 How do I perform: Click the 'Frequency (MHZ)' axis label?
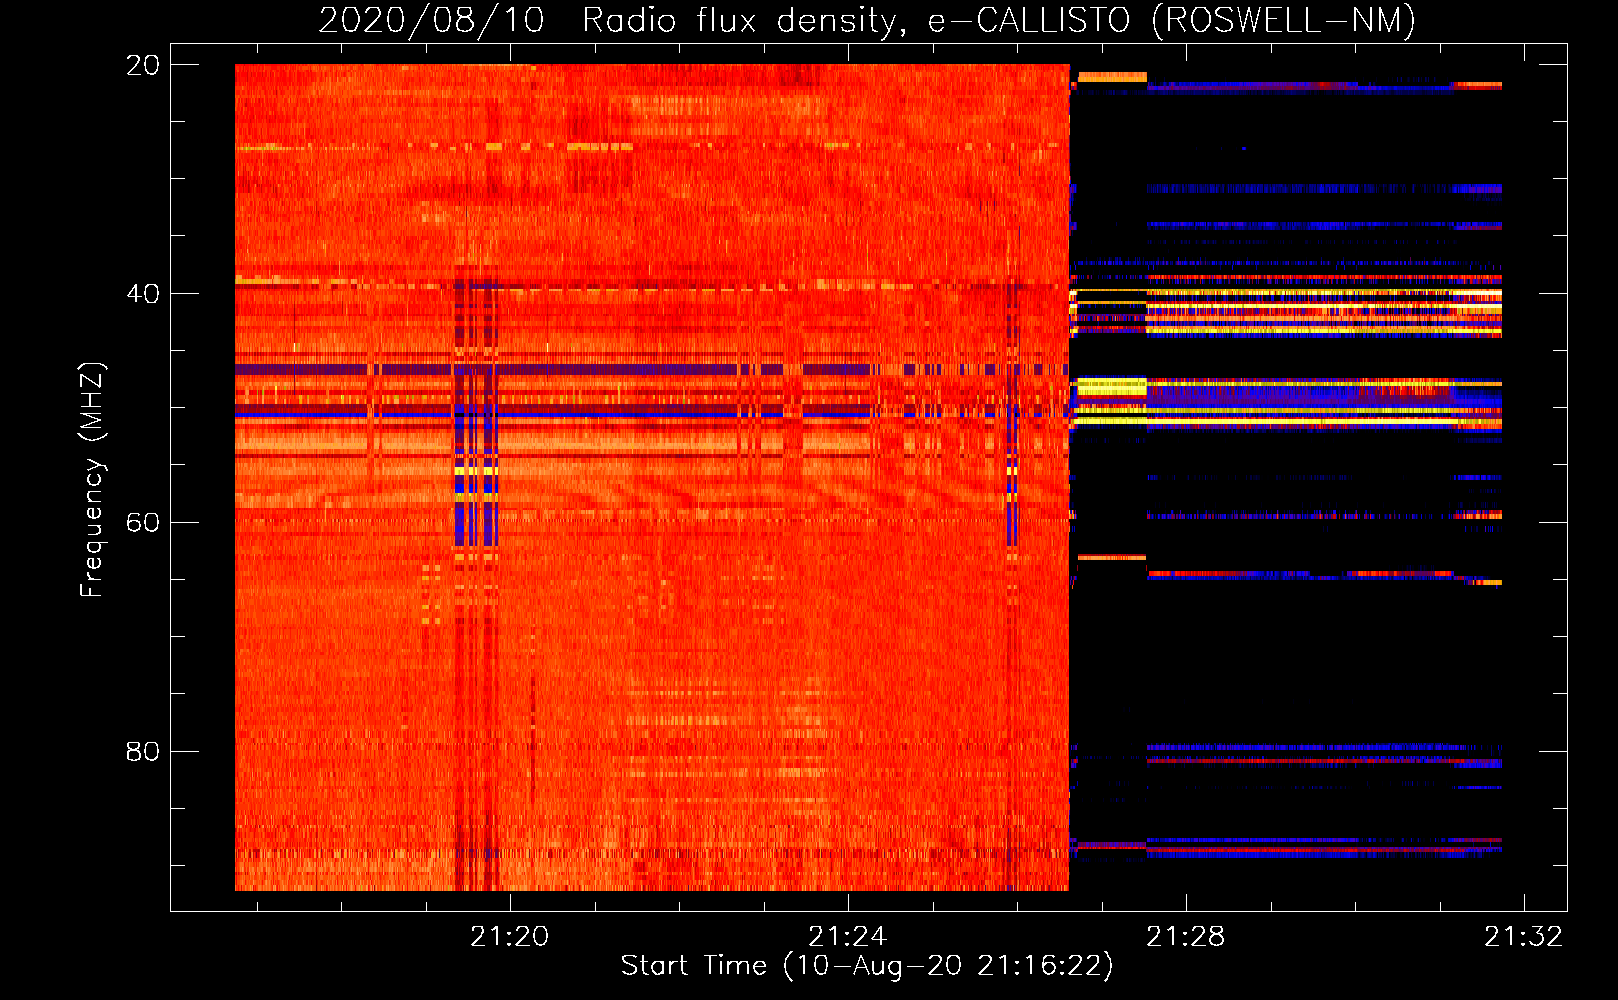pyautogui.click(x=92, y=480)
